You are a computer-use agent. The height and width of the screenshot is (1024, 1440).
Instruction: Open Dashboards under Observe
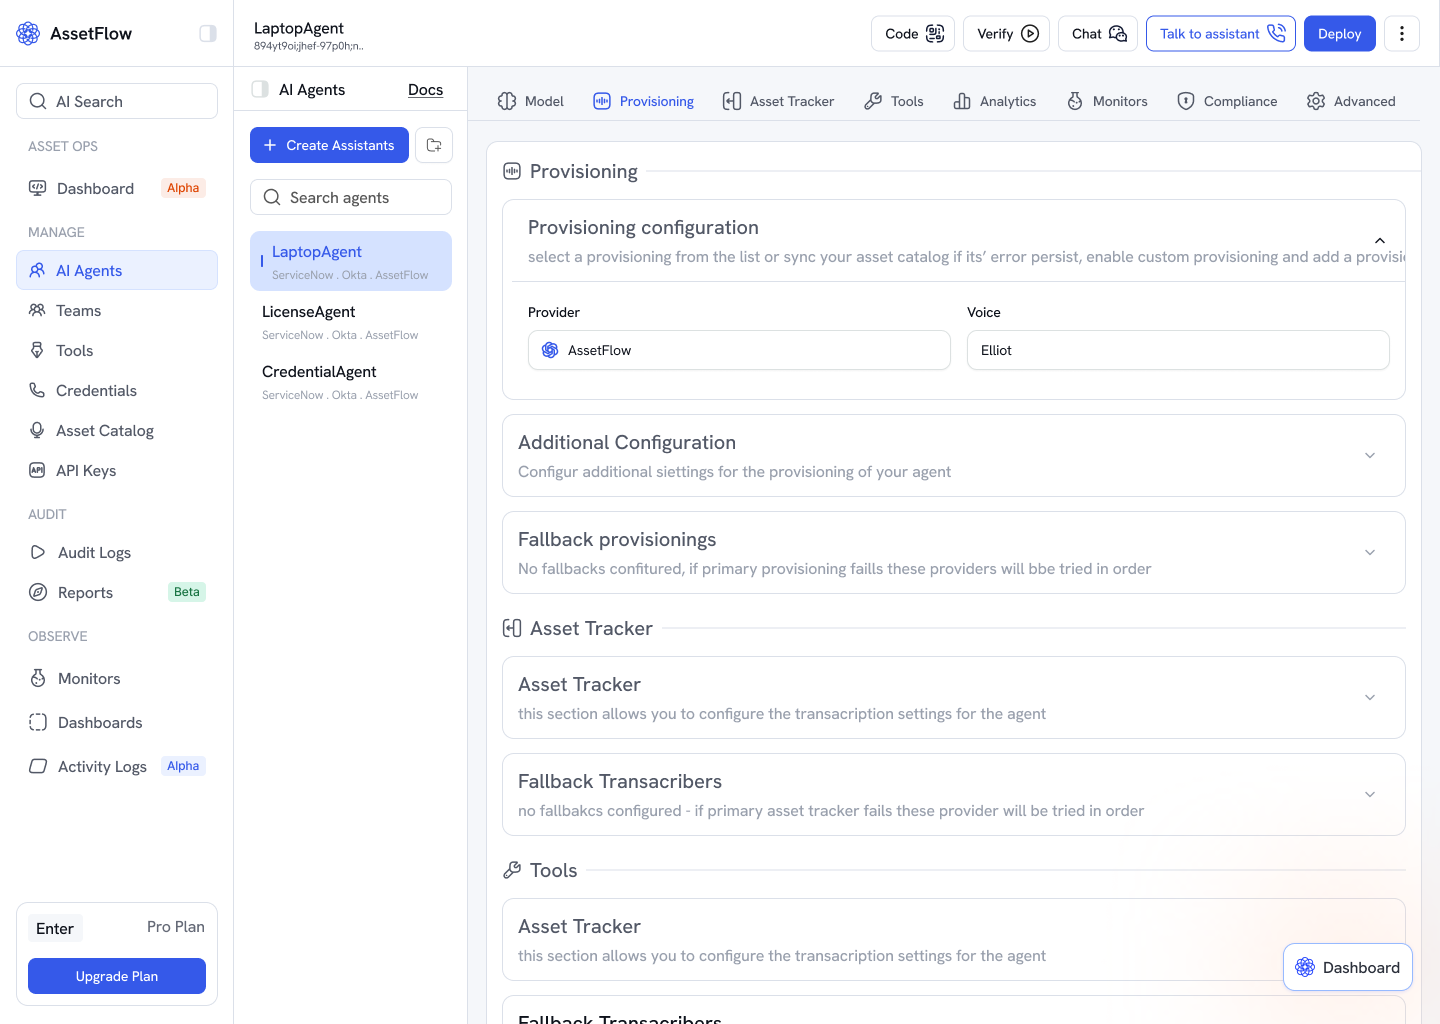(x=117, y=723)
